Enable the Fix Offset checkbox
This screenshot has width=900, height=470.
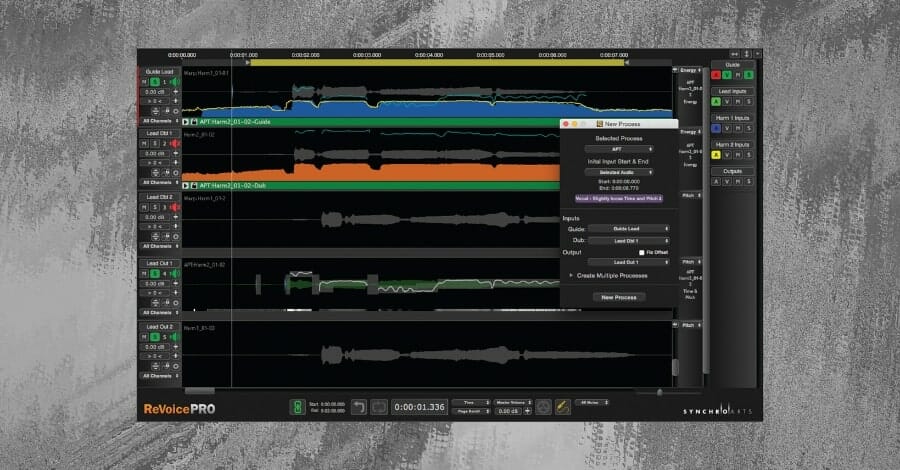[x=642, y=253]
